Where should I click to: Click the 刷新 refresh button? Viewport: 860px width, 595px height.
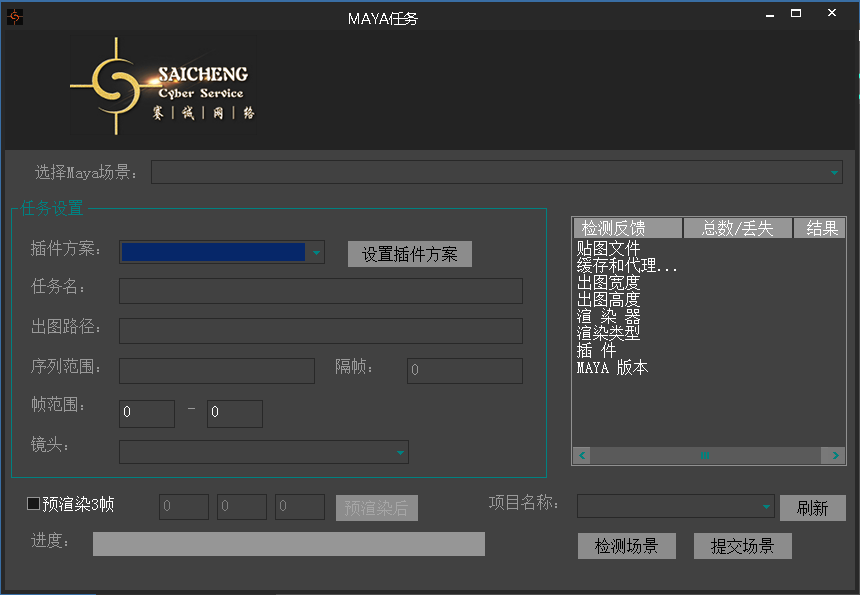pyautogui.click(x=812, y=507)
